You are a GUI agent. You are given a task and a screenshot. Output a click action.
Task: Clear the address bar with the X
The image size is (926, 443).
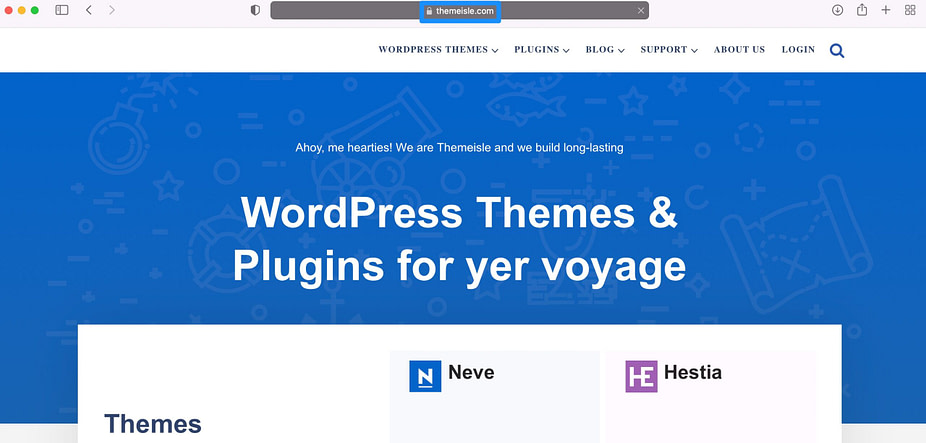click(x=641, y=11)
